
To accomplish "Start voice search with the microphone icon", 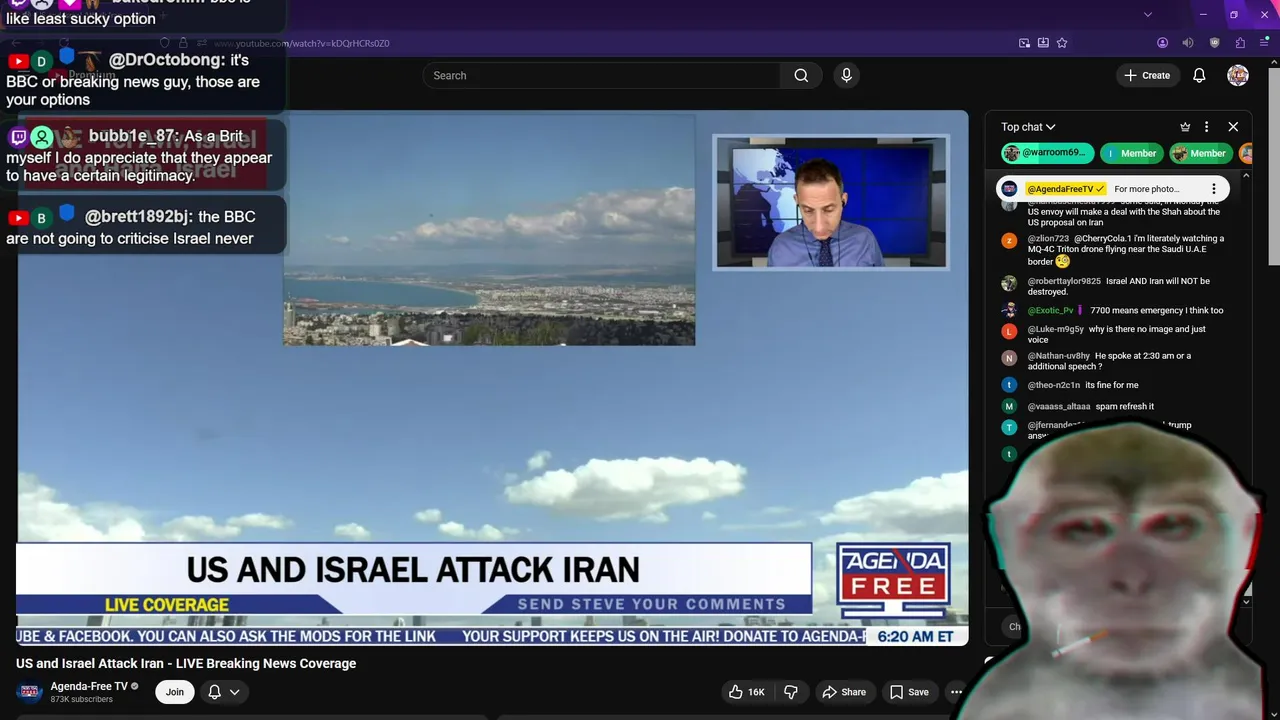I will pos(846,75).
